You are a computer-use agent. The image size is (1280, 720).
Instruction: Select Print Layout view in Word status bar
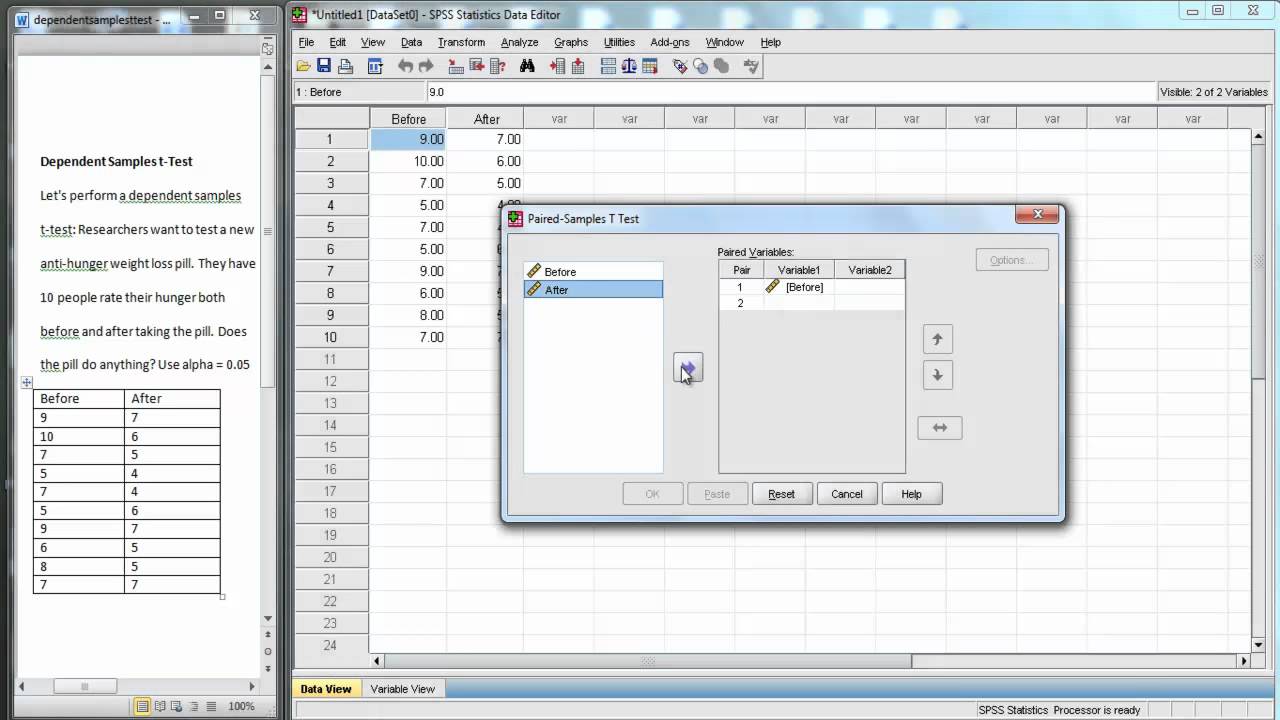coord(143,706)
